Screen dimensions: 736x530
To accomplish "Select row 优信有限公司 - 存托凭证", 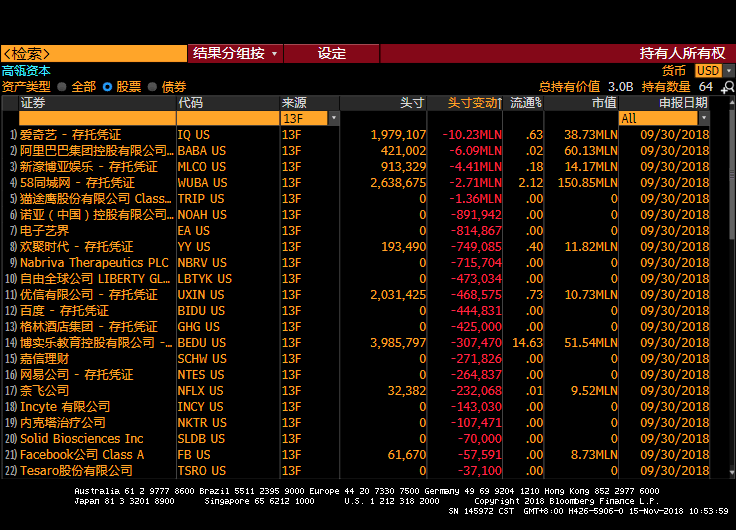I will [x=356, y=295].
